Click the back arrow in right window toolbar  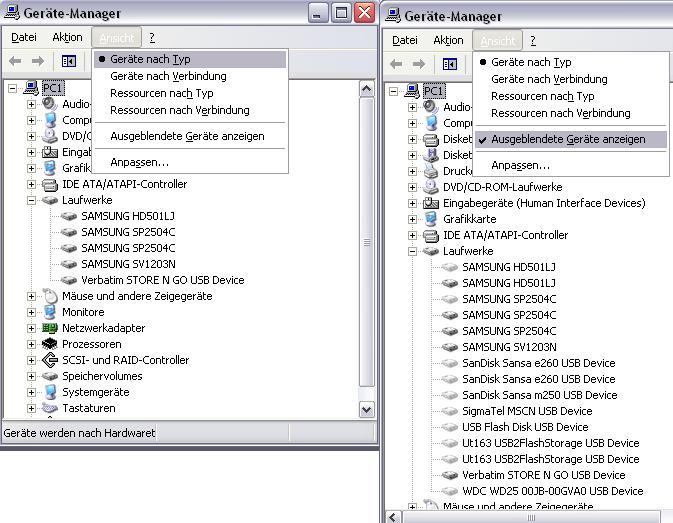tap(396, 64)
